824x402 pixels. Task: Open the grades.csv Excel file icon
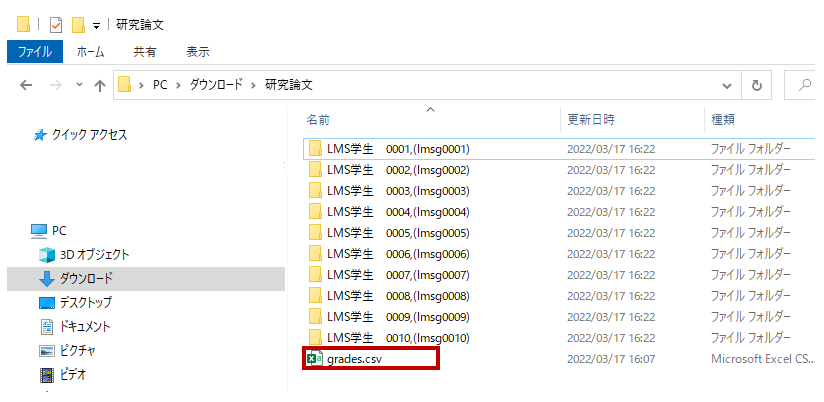[x=314, y=359]
